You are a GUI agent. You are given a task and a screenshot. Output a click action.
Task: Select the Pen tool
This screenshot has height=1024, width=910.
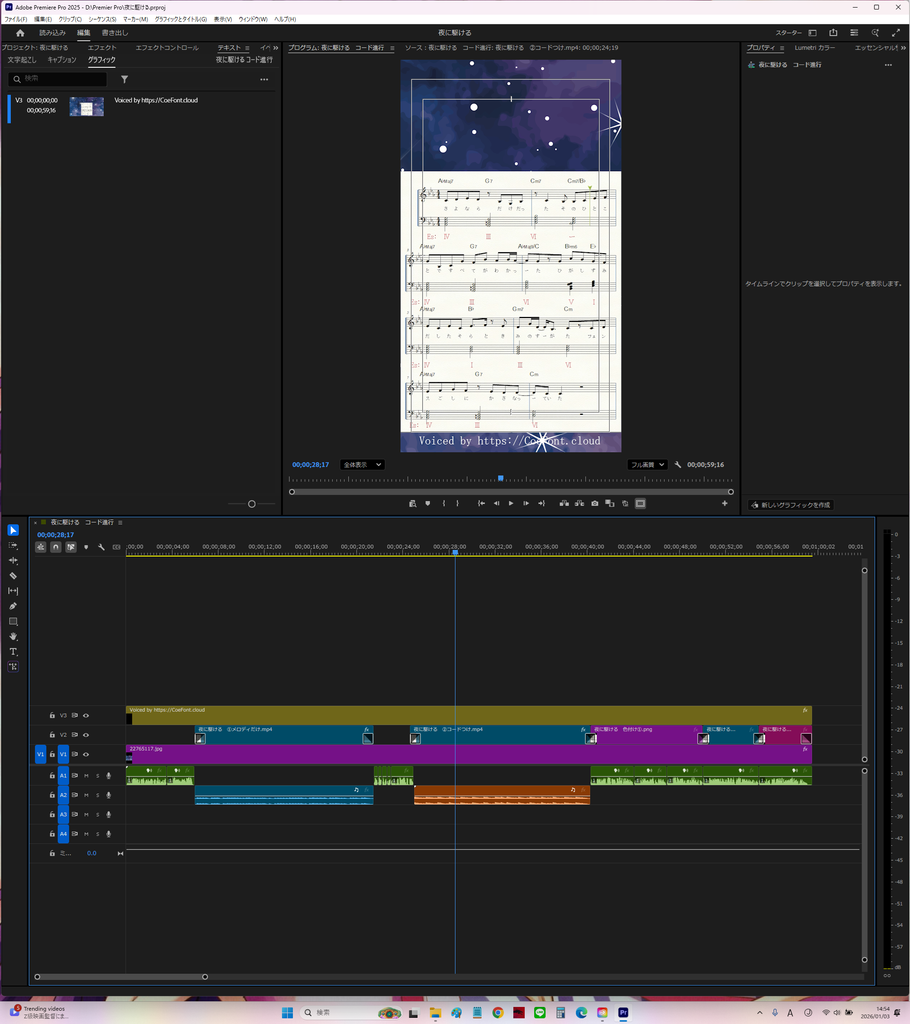13,606
